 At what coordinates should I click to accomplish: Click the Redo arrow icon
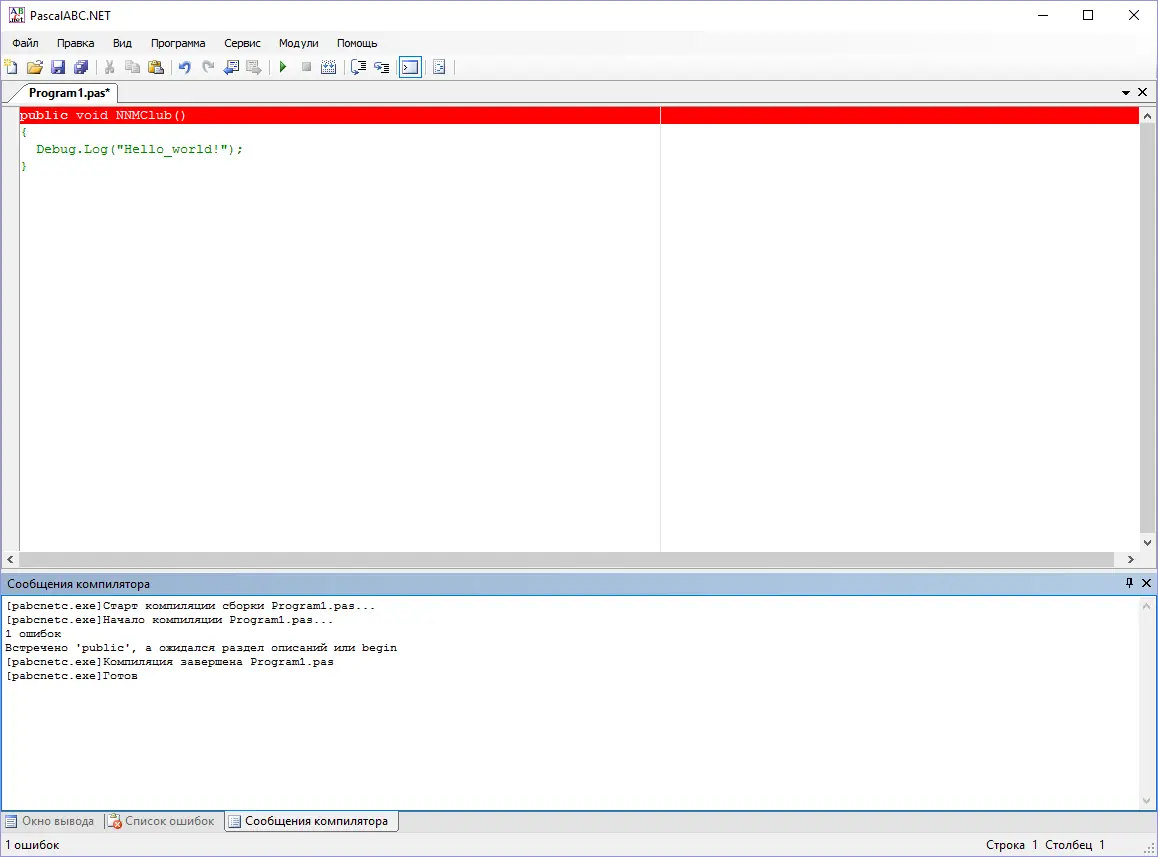click(x=208, y=67)
